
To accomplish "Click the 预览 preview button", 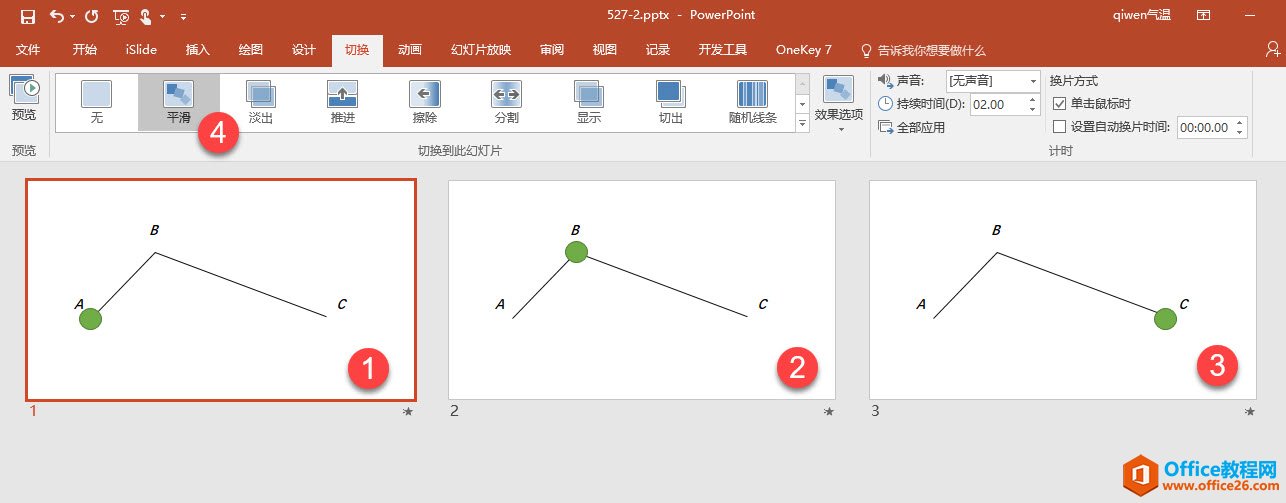I will point(24,98).
